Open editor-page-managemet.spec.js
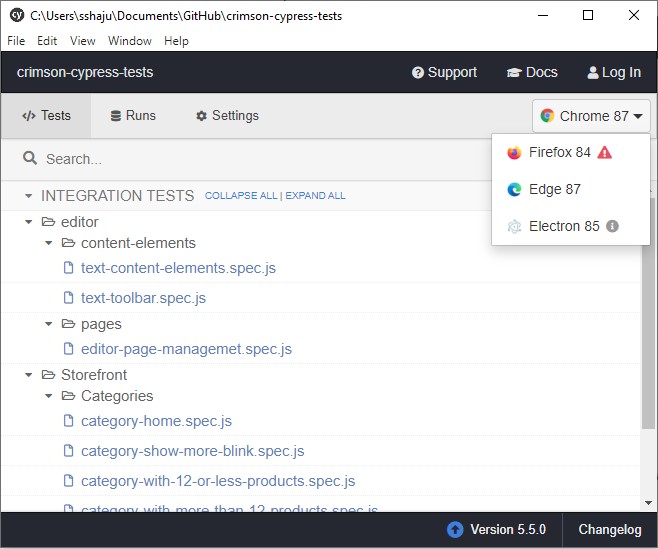658x549 pixels. click(186, 349)
